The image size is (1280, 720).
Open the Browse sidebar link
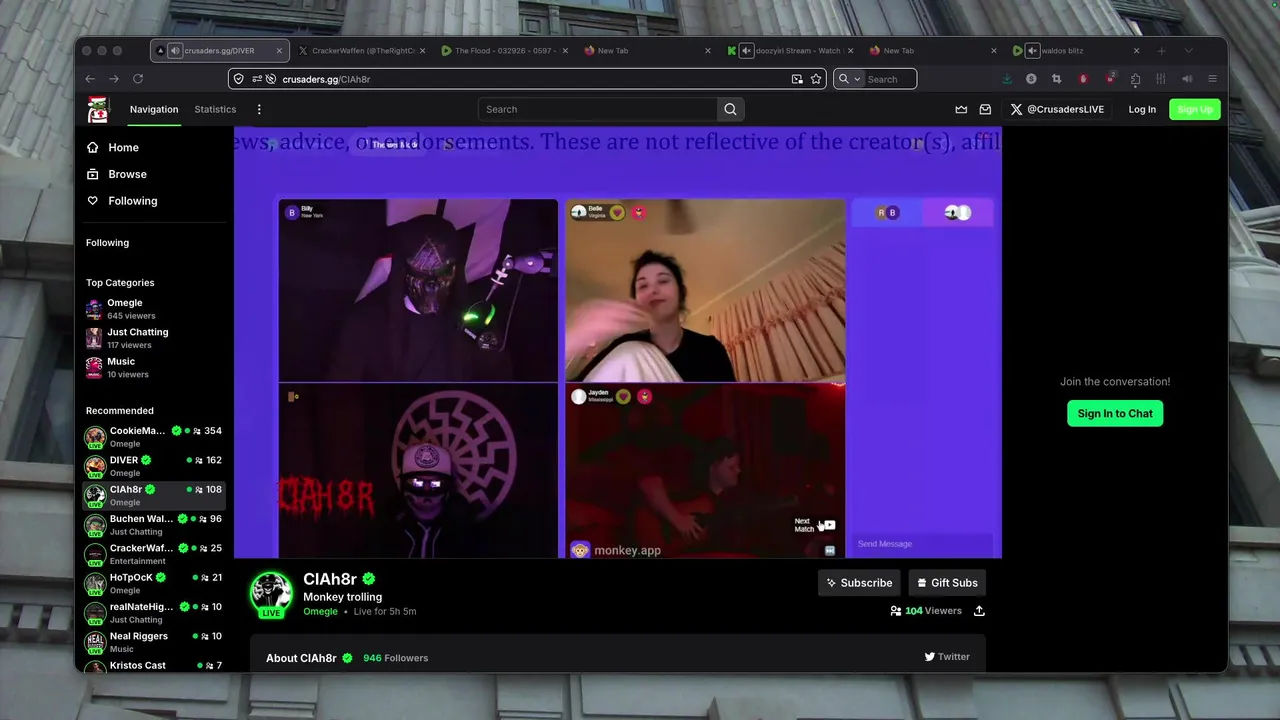(127, 174)
